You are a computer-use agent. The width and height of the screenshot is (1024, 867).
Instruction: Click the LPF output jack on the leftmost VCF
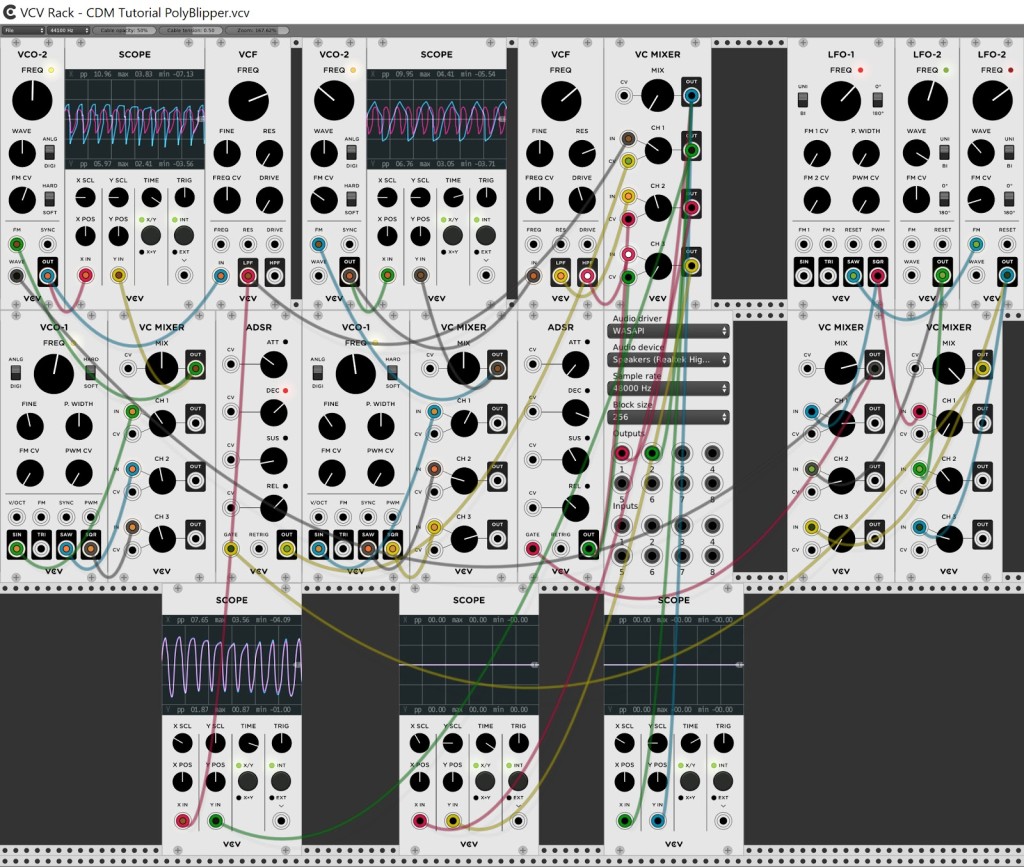247,273
